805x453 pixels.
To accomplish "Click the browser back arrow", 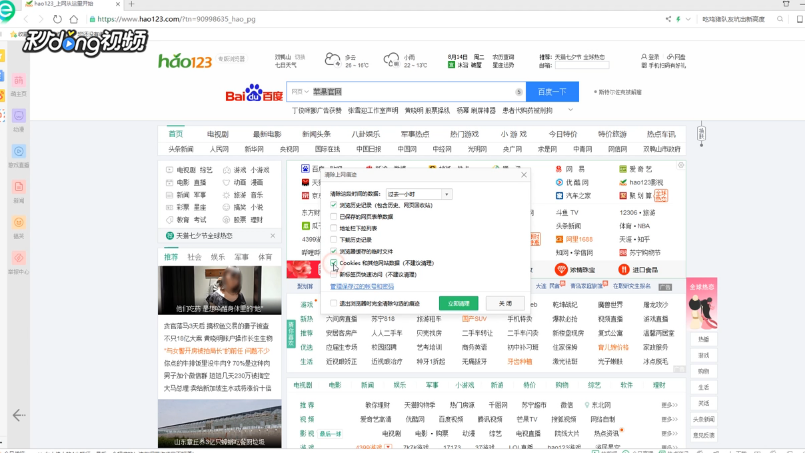I will [x=26, y=19].
